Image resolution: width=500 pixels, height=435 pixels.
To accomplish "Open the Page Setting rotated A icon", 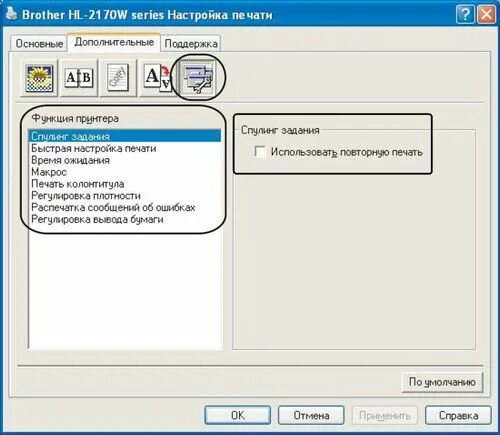I will click(x=157, y=78).
